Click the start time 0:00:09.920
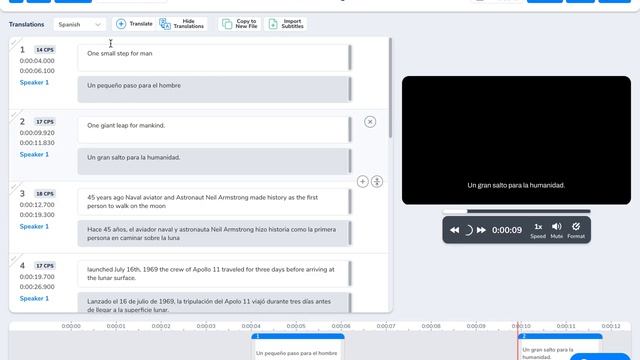Viewport: 640px width, 360px height. [x=37, y=133]
